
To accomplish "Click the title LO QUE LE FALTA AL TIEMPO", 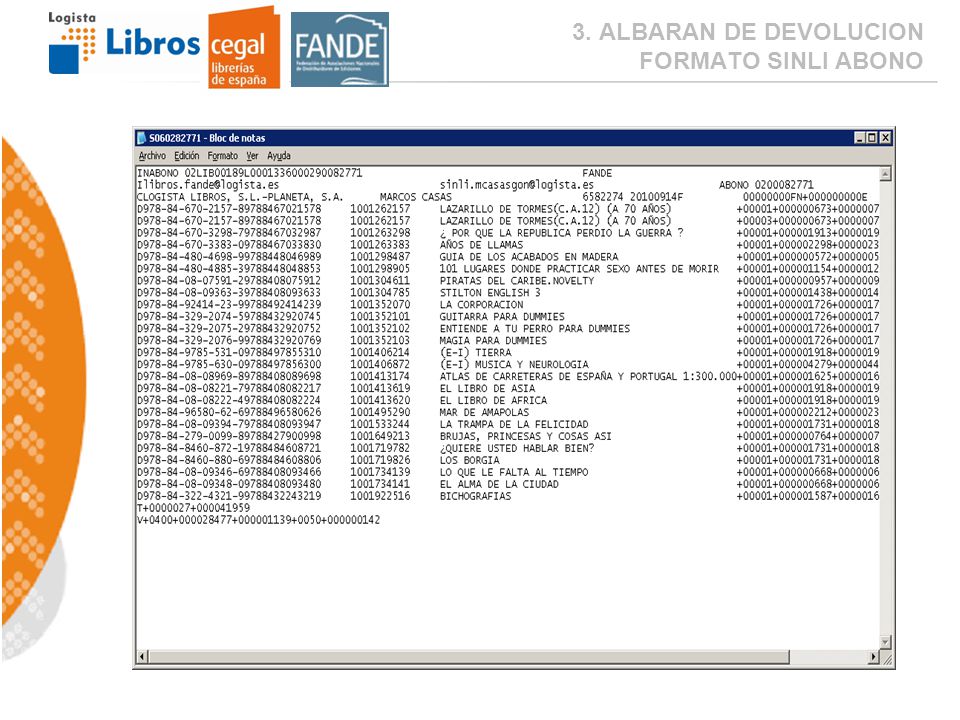I will click(x=514, y=472).
